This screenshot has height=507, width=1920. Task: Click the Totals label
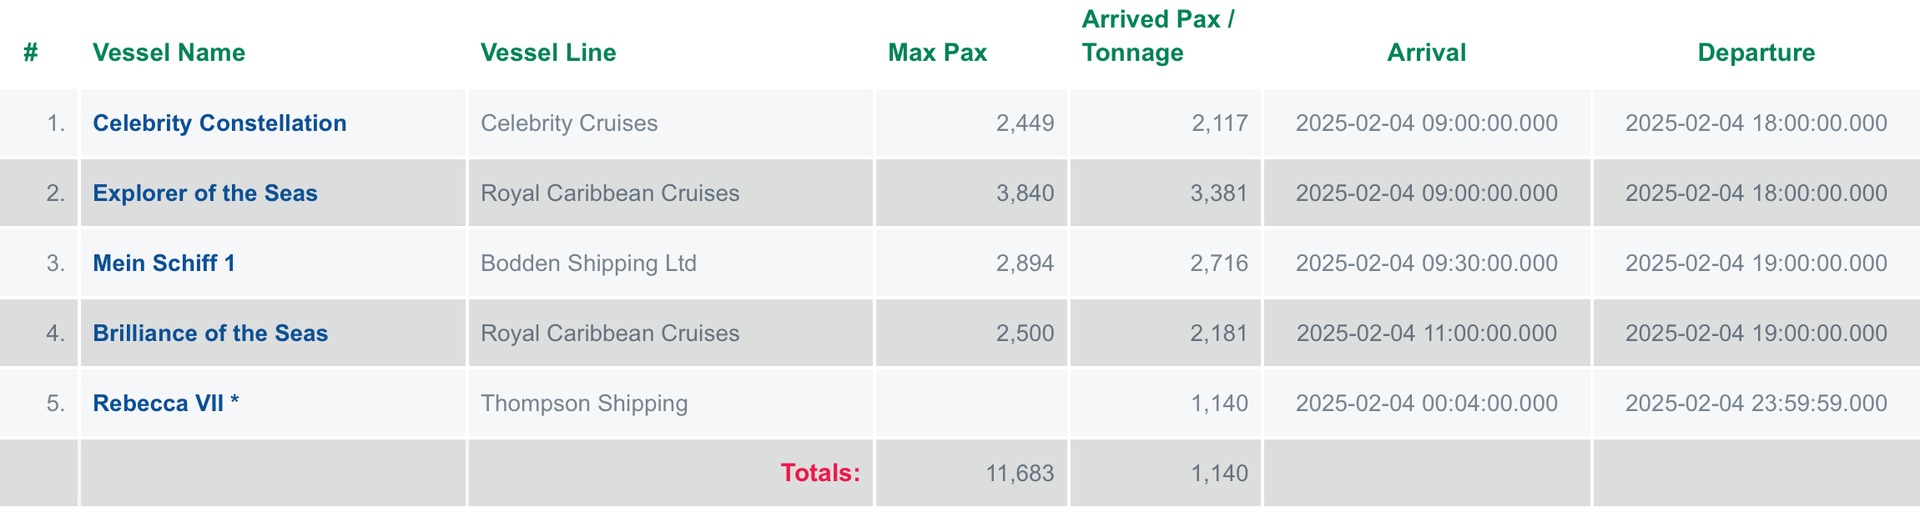820,473
